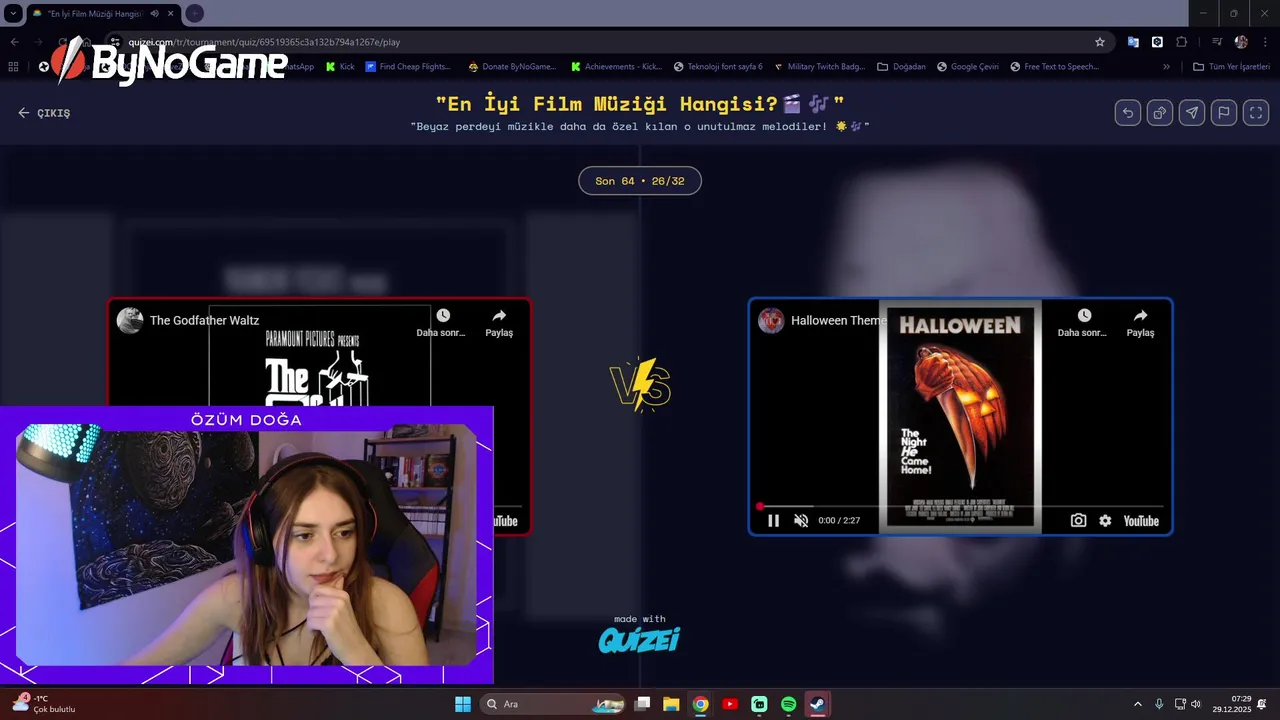
Task: Open the Google Çeviri bookmark
Action: pos(968,67)
